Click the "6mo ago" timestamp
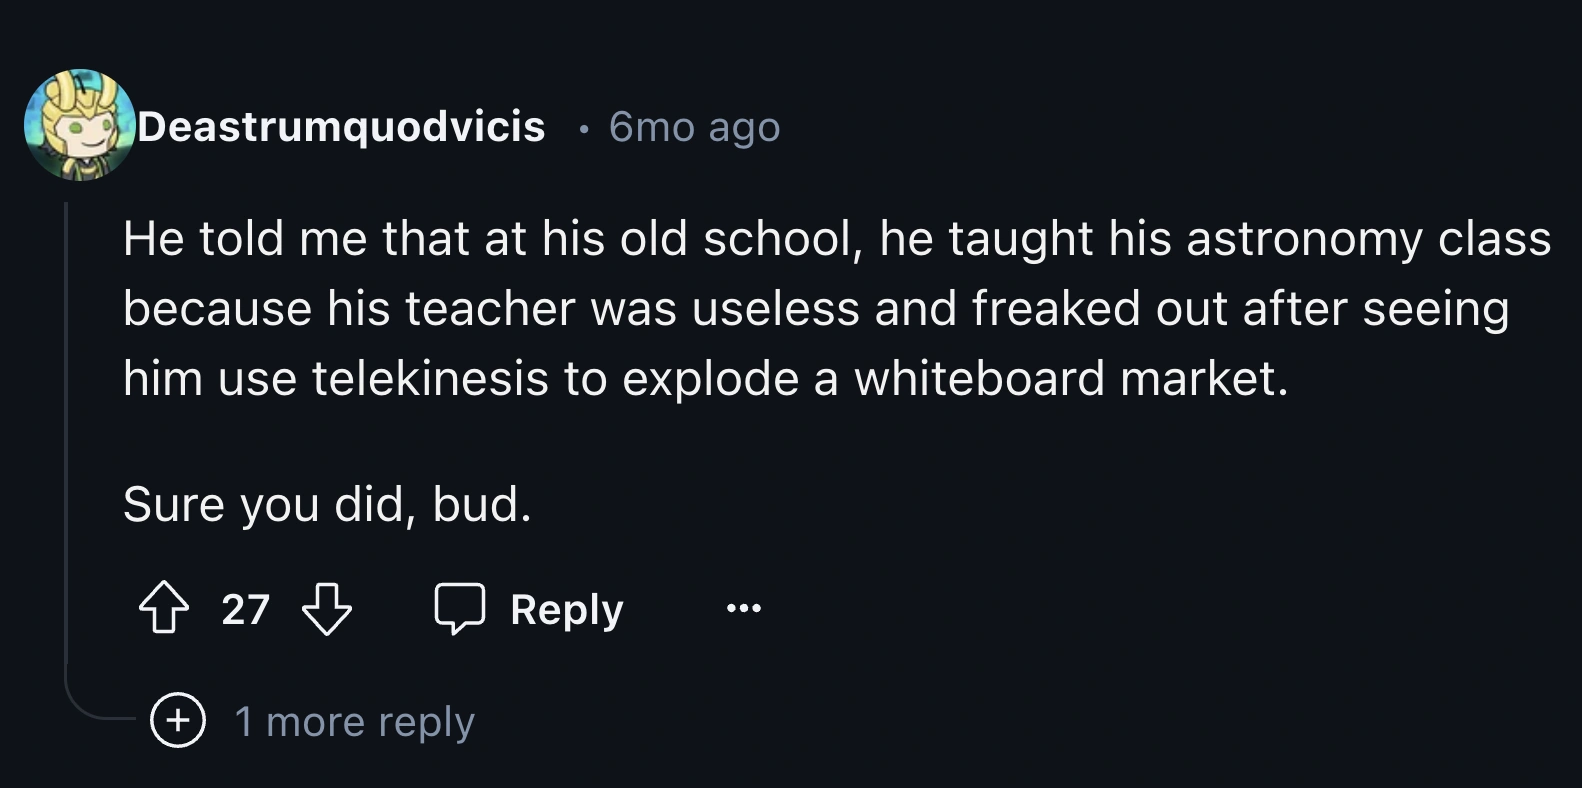This screenshot has height=788, width=1582. click(694, 127)
